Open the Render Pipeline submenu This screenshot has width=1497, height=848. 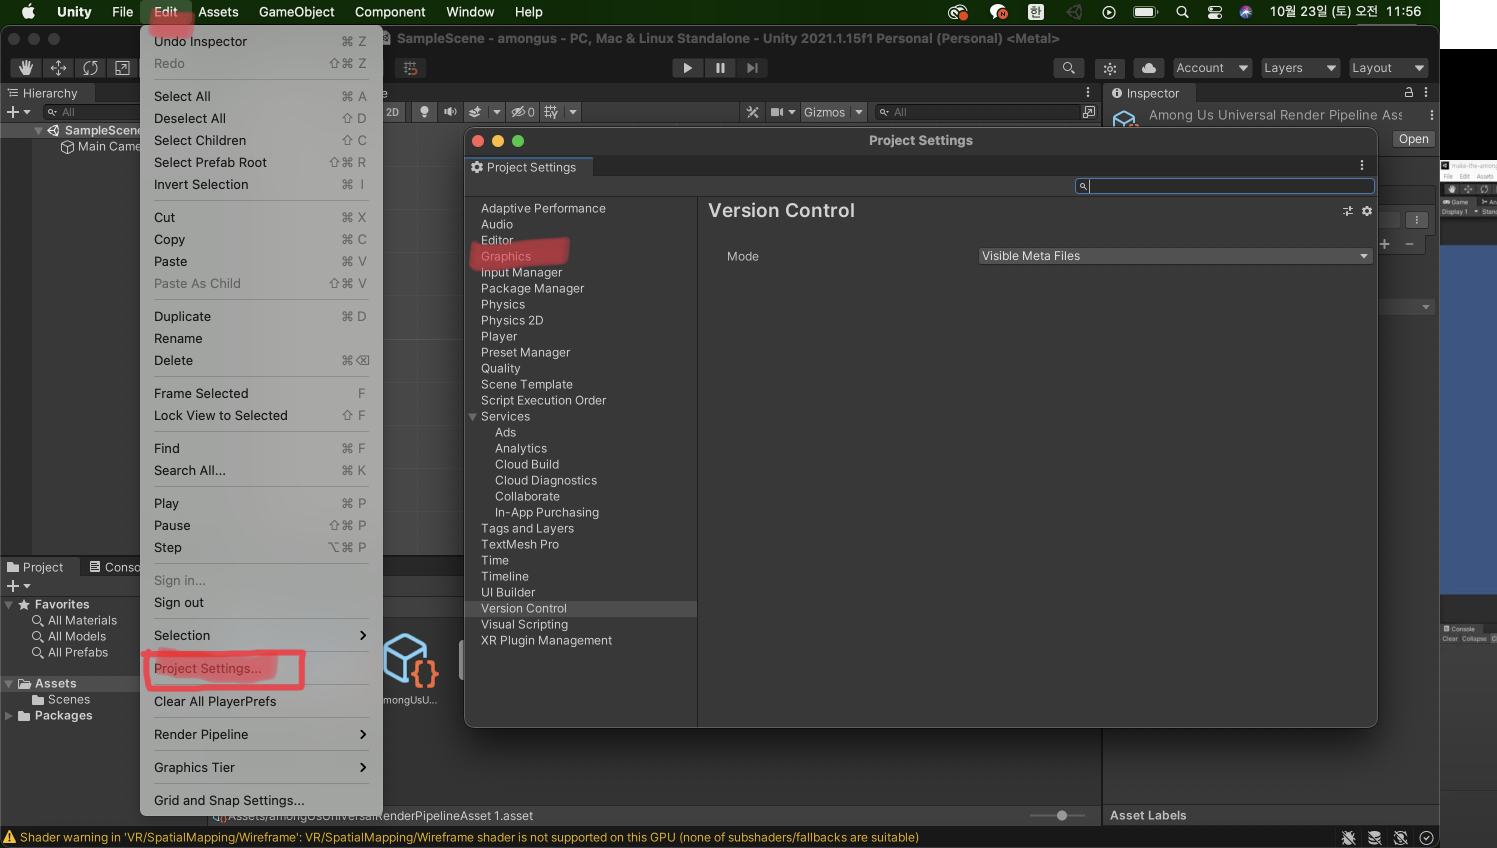(261, 734)
